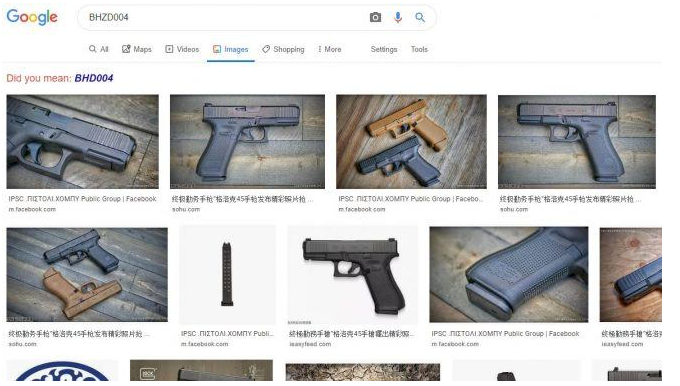
Task: Click the magnifier search button
Action: tap(420, 17)
